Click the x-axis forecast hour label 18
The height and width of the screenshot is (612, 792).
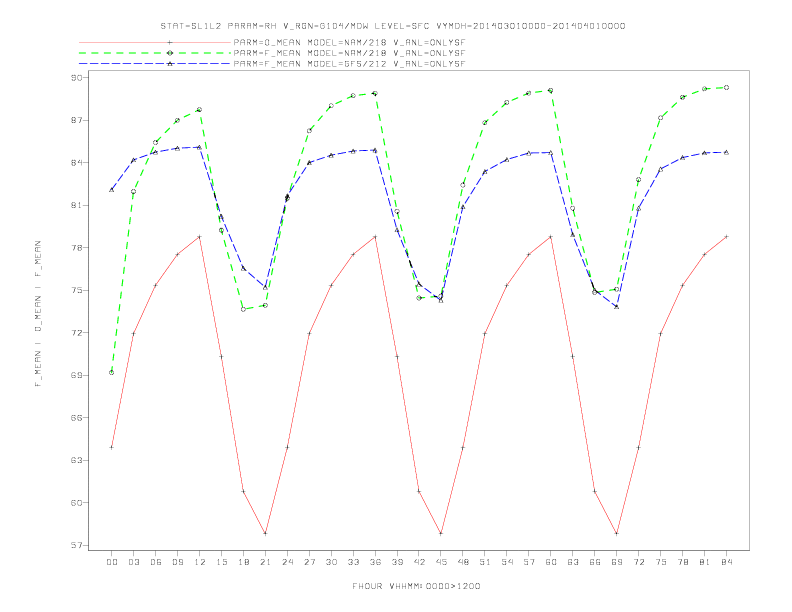click(x=243, y=562)
